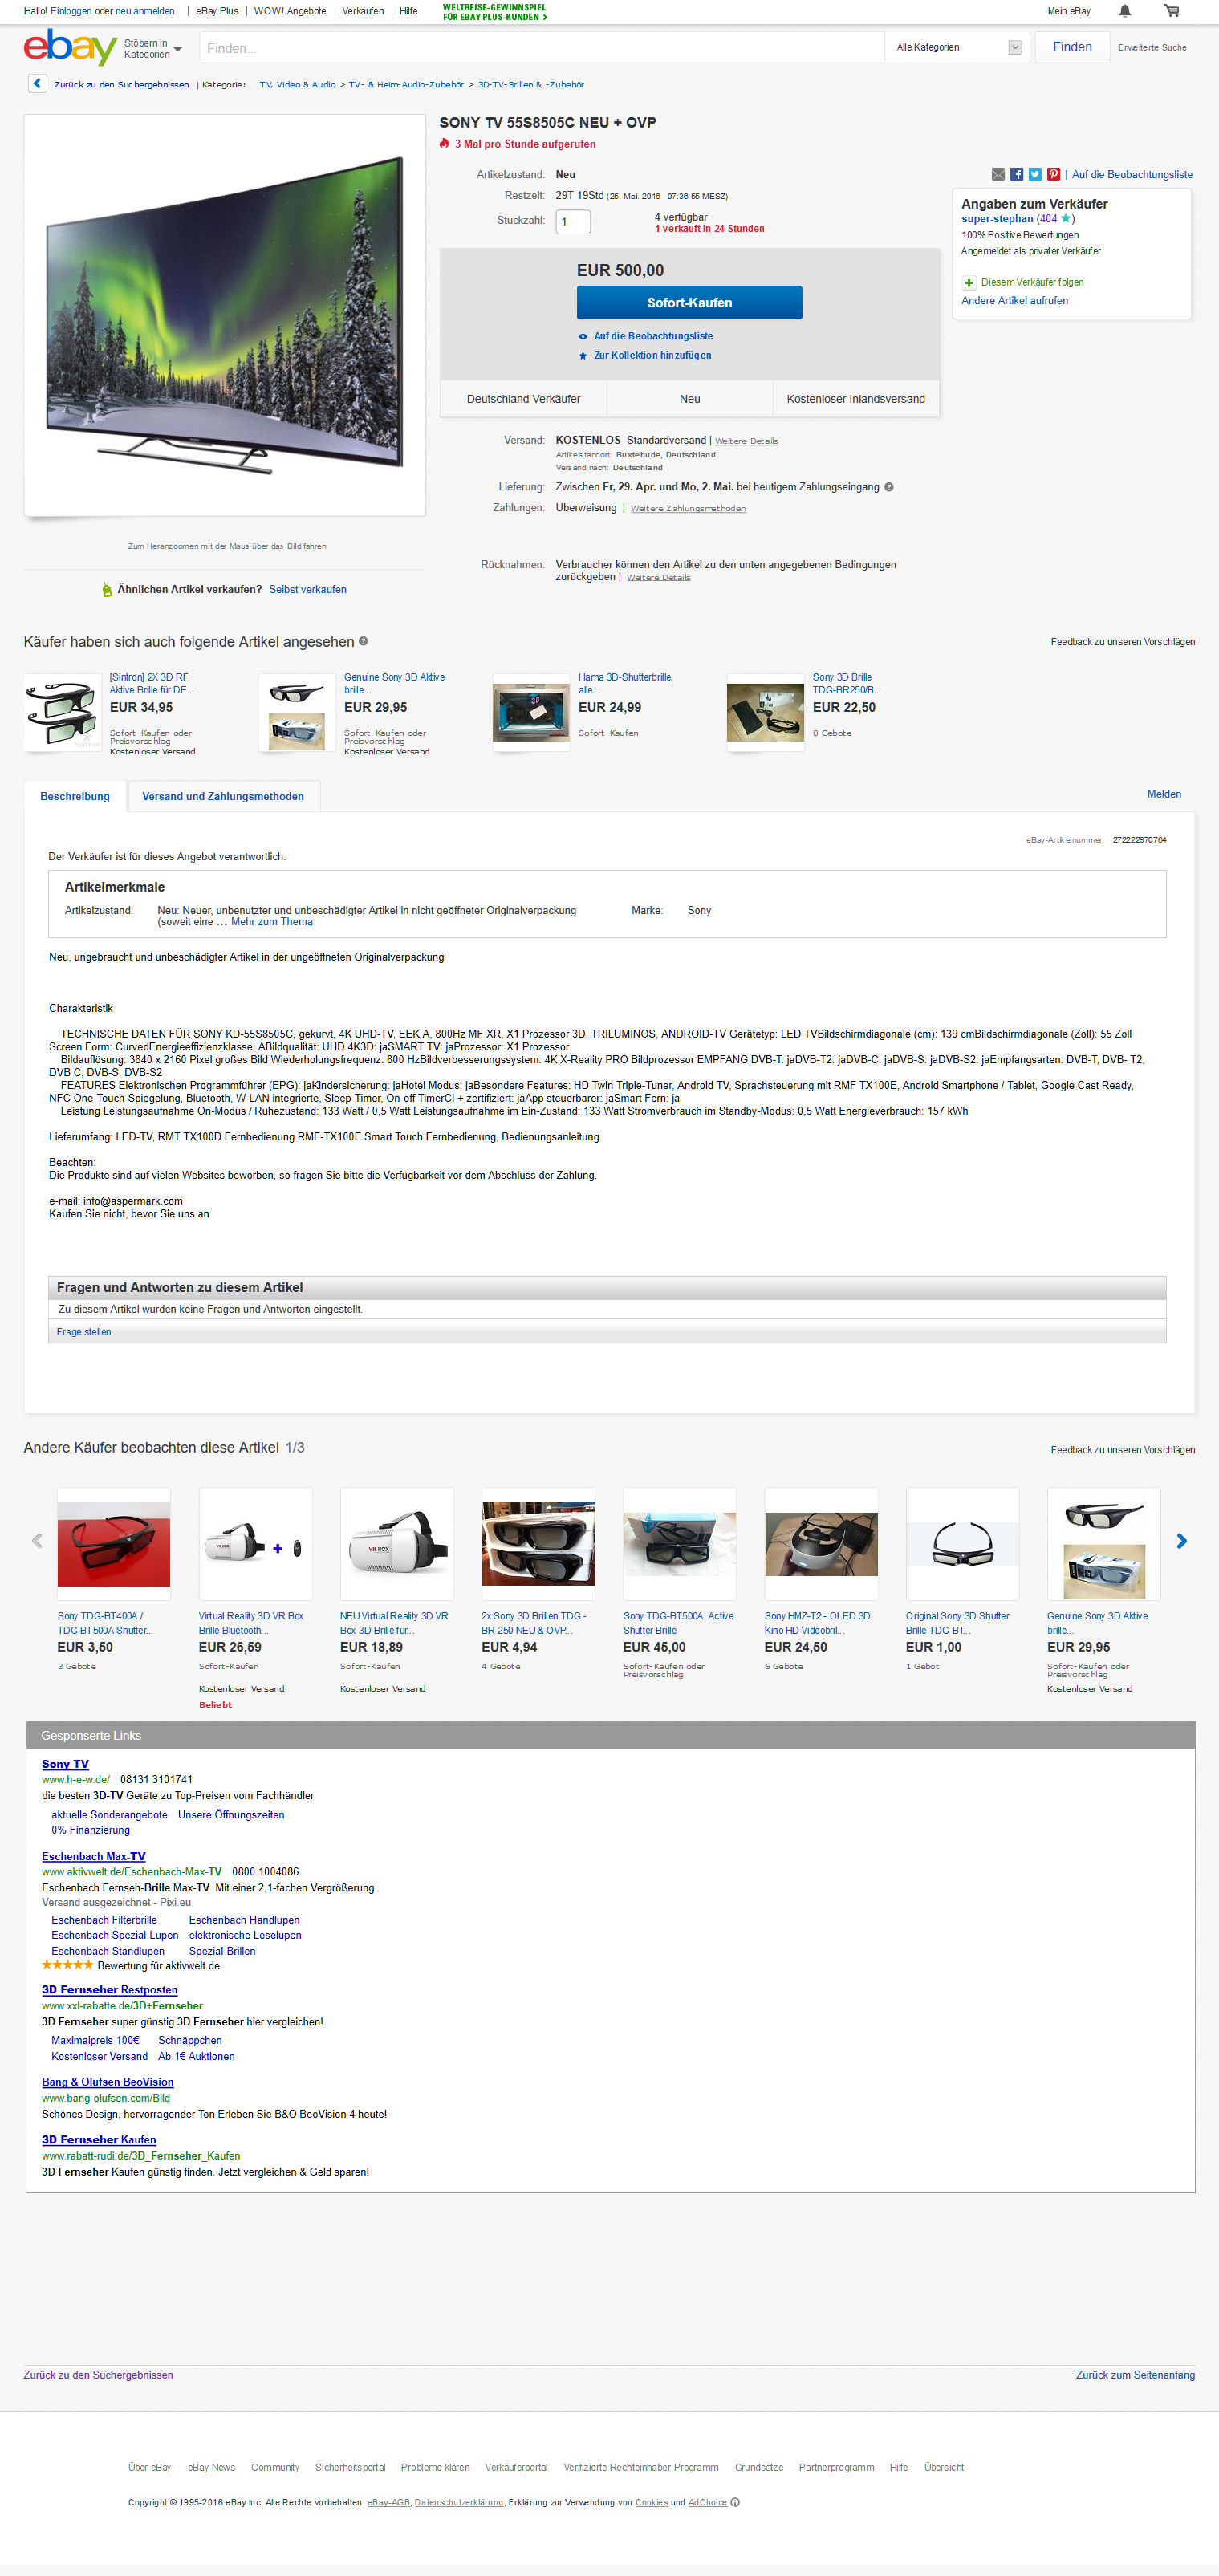
Task: Open 'Sony 3D Brille TDG-BR250/B...' listing link
Action: tap(846, 683)
